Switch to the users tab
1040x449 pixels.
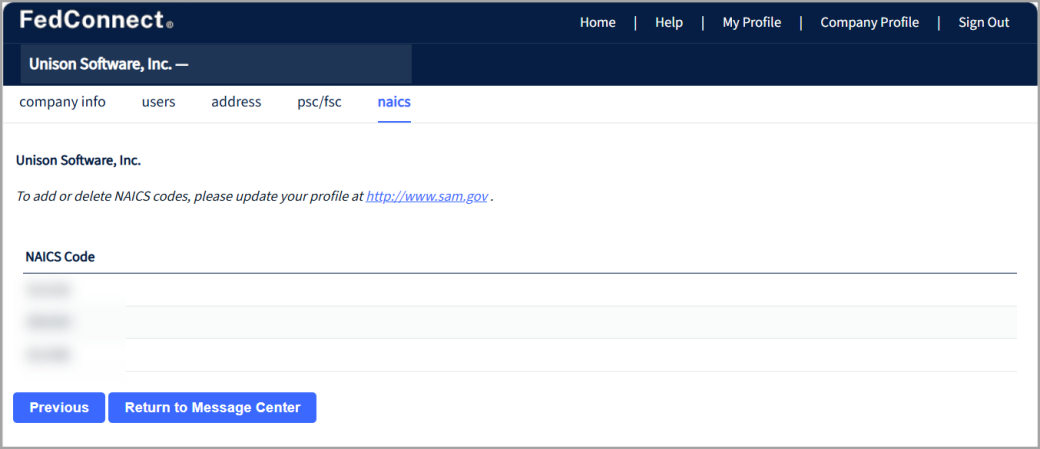click(159, 102)
